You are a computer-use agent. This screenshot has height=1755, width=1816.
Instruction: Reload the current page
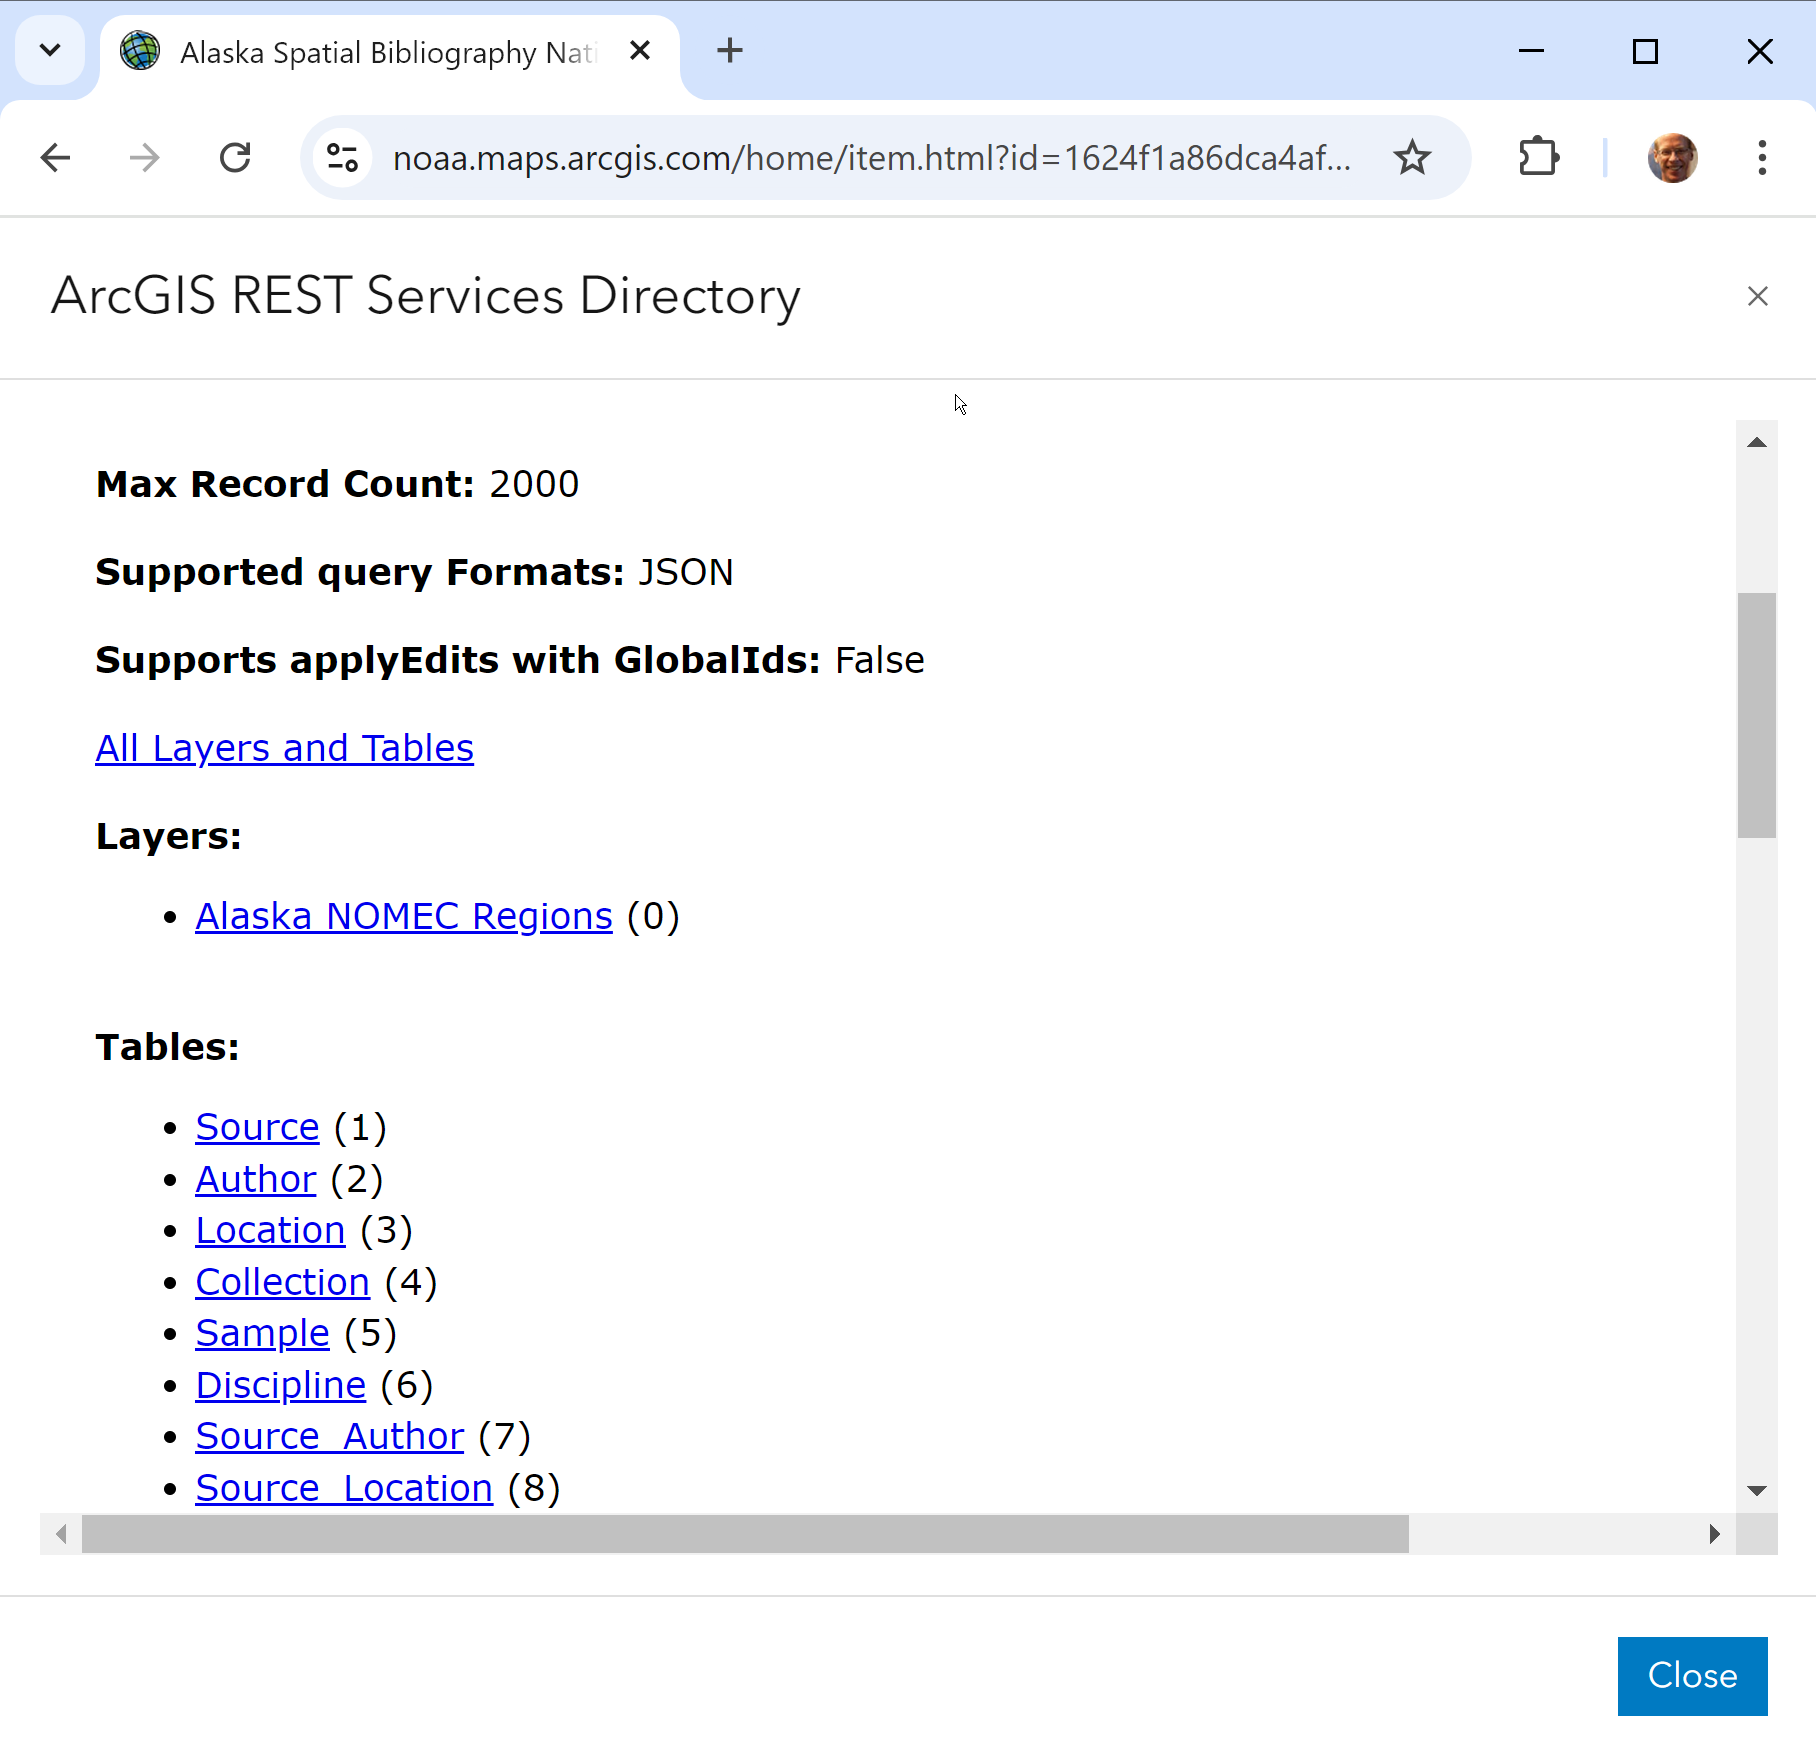click(x=236, y=157)
